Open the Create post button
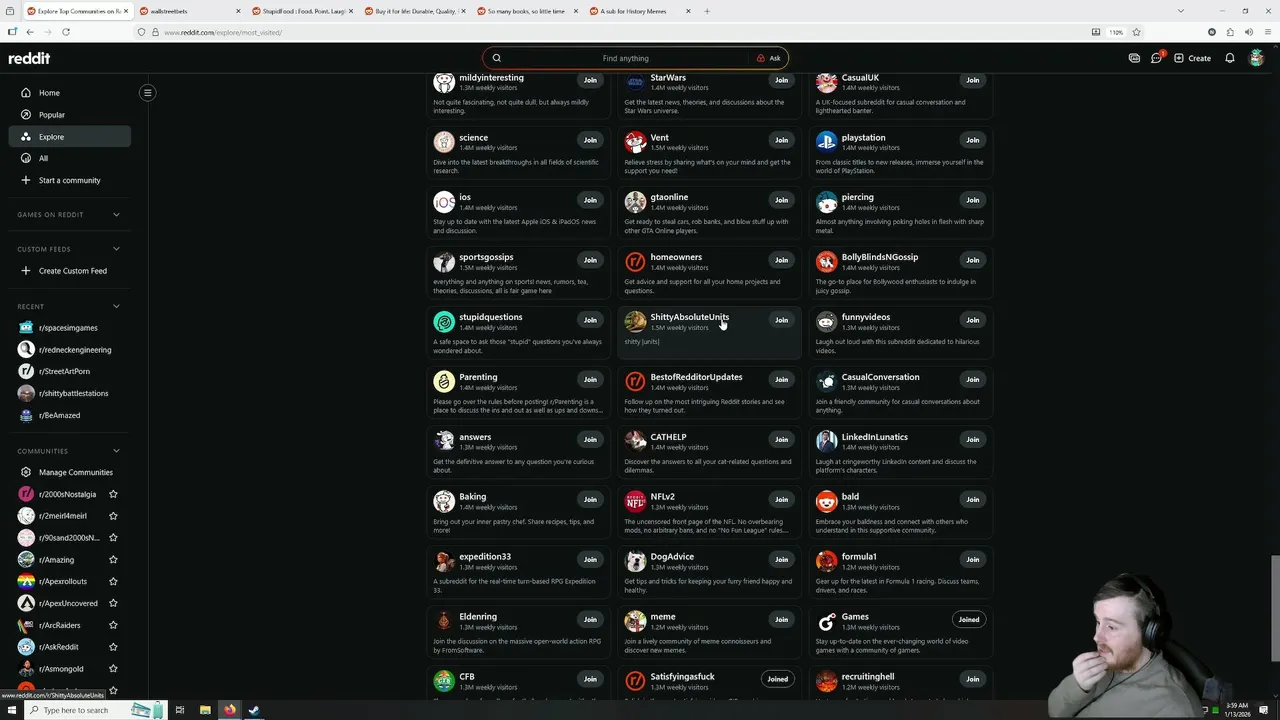This screenshot has height=720, width=1280. click(x=1192, y=58)
